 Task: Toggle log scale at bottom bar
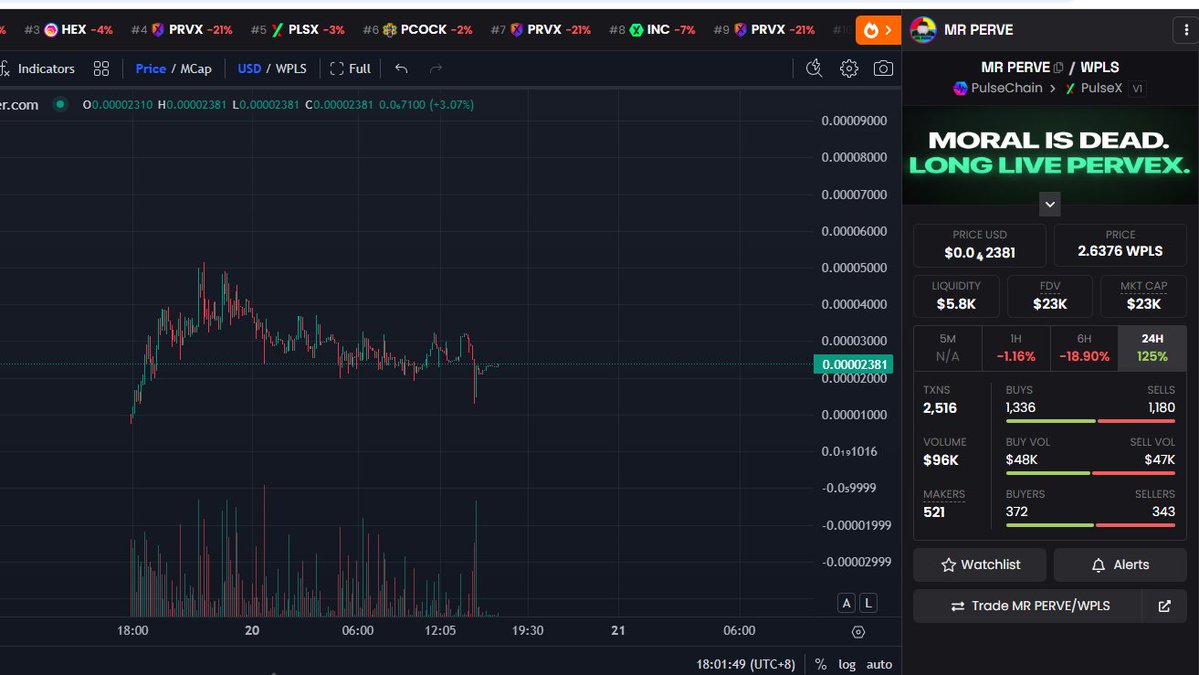click(x=846, y=664)
